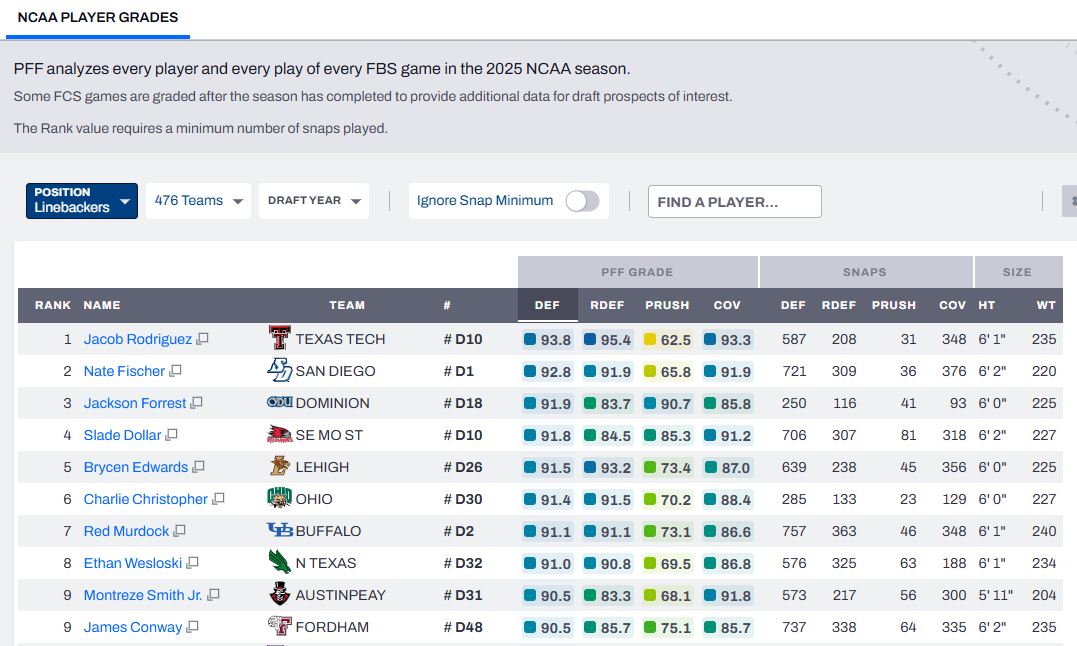1077x646 pixels.
Task: Expand the 476 Teams dropdown
Action: click(x=199, y=200)
